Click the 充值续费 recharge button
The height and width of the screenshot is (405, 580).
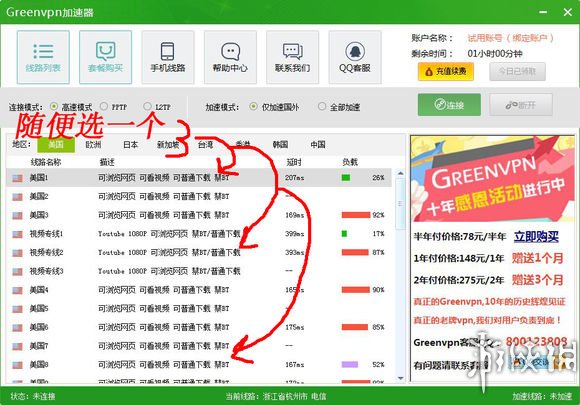[446, 71]
